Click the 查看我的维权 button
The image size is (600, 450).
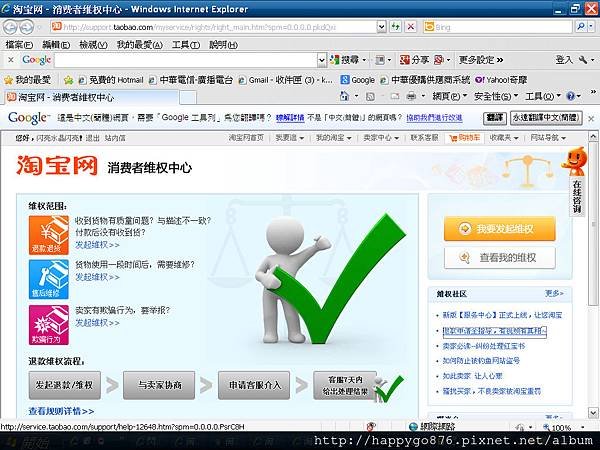click(x=499, y=258)
